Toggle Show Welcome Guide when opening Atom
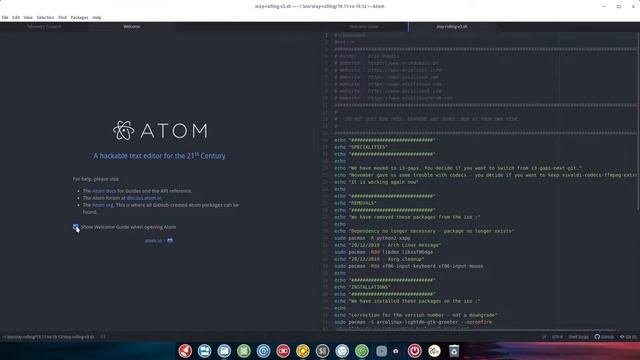Screen dimensions: 640x360 (76, 227)
